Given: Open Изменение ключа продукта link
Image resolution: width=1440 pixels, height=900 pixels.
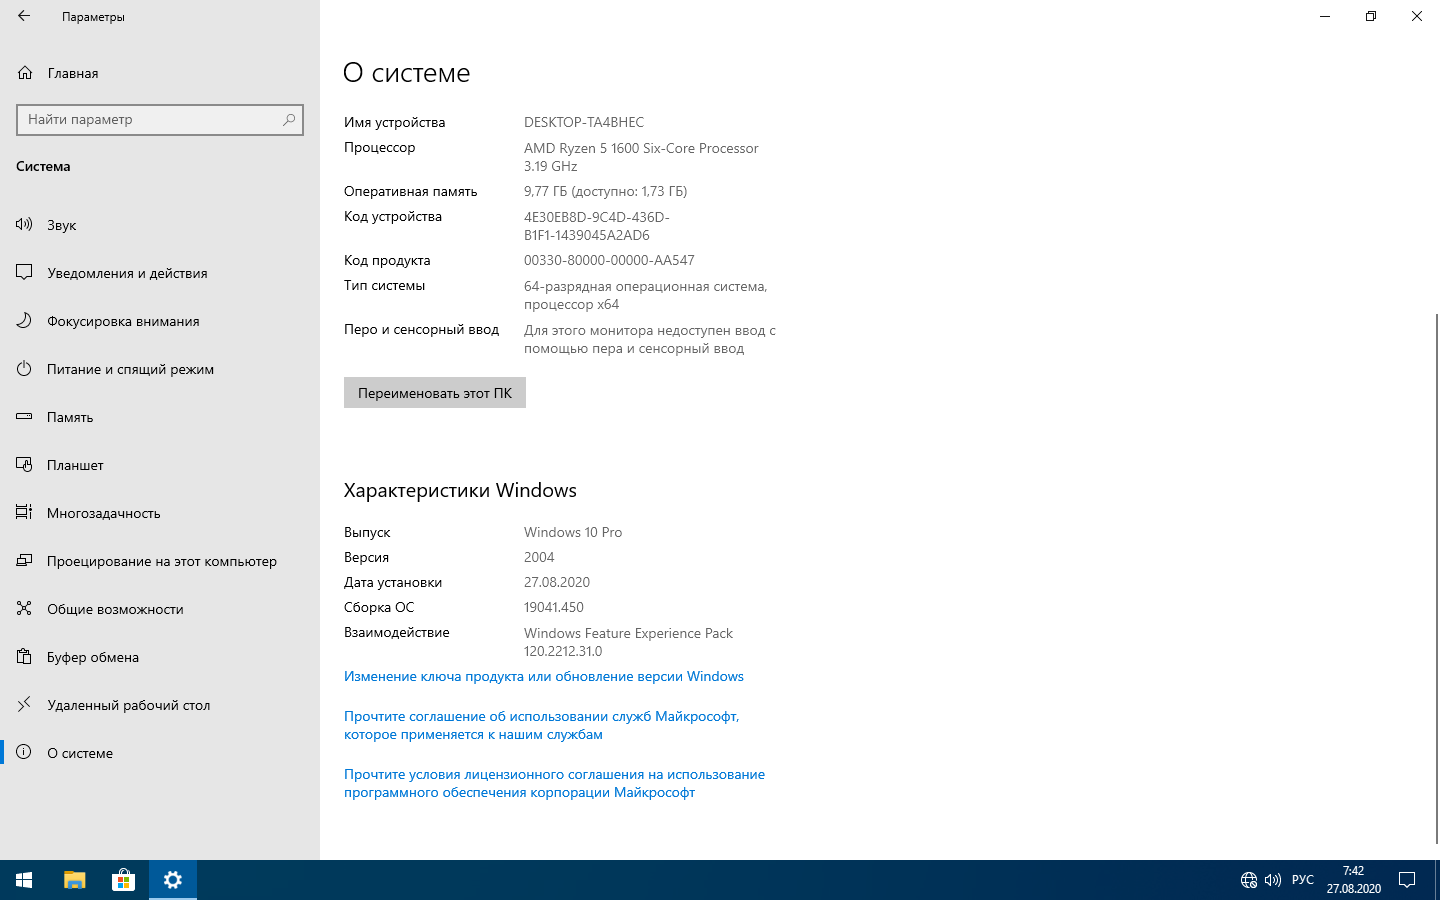Looking at the screenshot, I should point(544,676).
